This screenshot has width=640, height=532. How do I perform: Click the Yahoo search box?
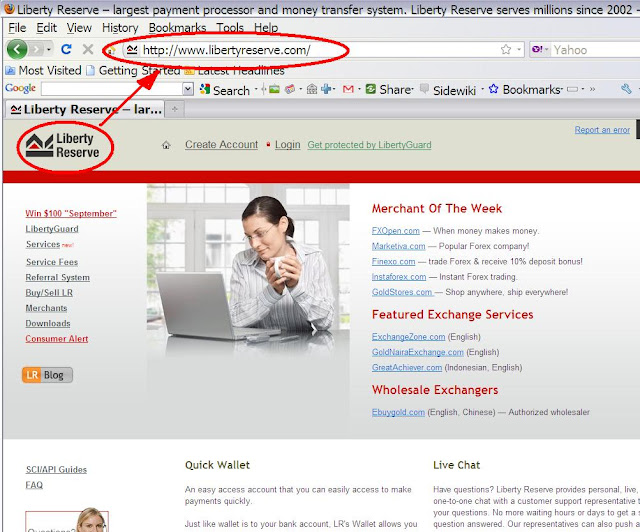click(x=595, y=50)
